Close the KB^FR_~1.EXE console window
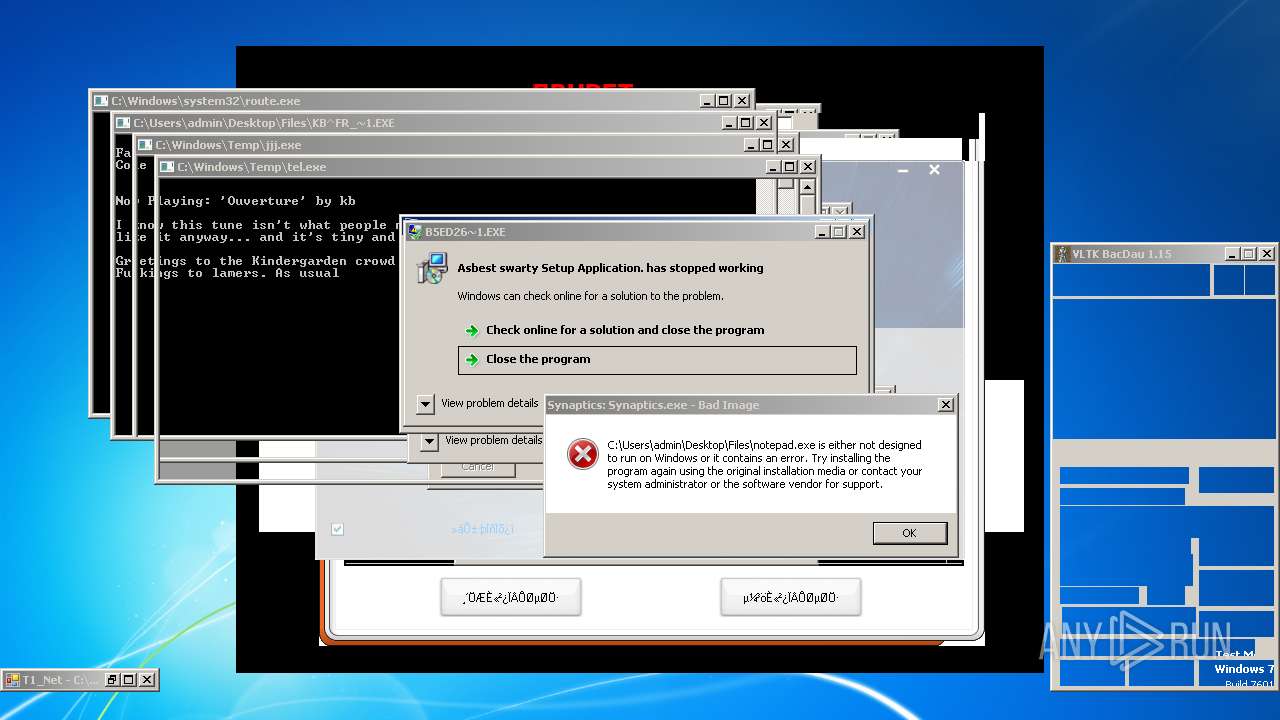The image size is (1280, 720). pos(764,123)
